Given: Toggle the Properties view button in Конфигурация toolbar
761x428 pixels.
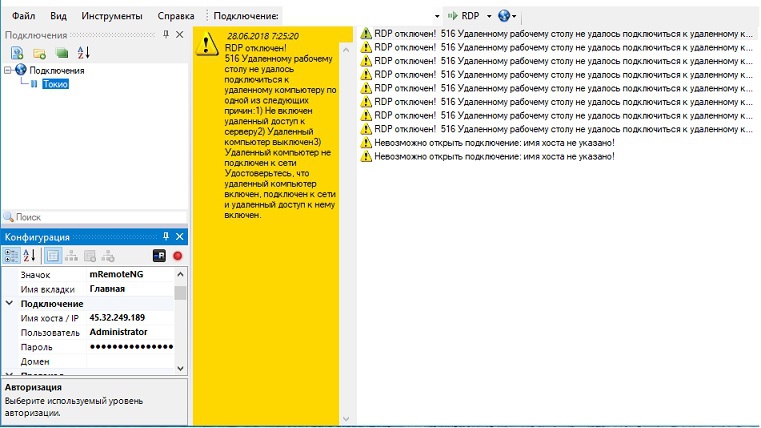Looking at the screenshot, I should pyautogui.click(x=52, y=255).
